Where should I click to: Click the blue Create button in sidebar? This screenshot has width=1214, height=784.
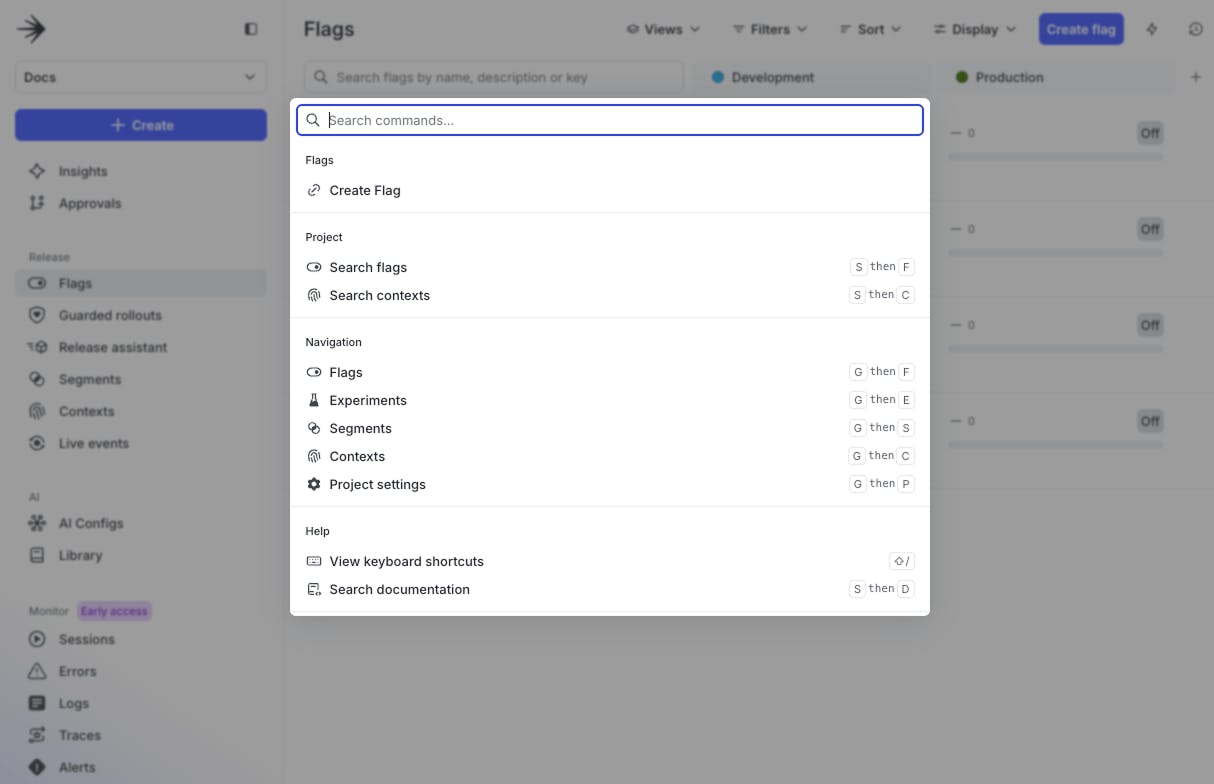(140, 125)
